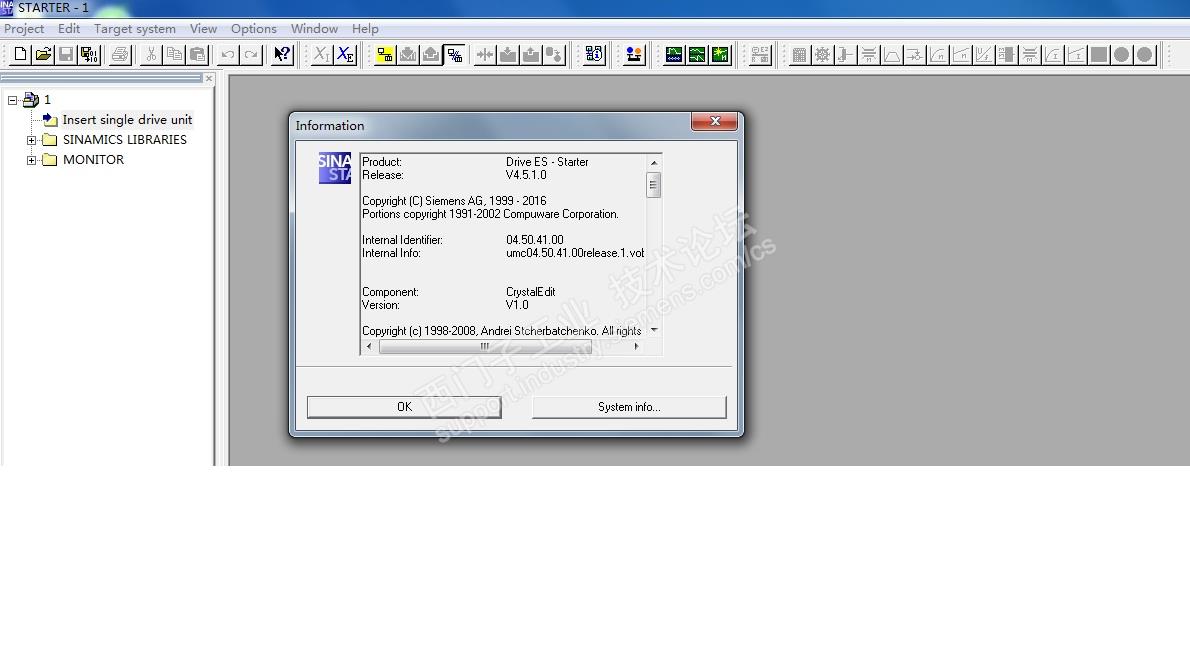Open the Window menu
Image resolution: width=1190 pixels, height=648 pixels.
tap(314, 29)
